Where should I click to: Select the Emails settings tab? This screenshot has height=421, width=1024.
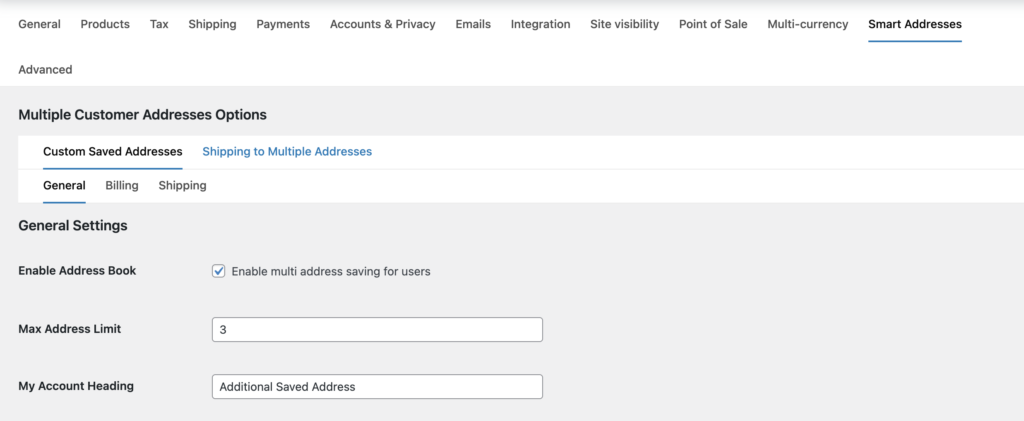[473, 24]
